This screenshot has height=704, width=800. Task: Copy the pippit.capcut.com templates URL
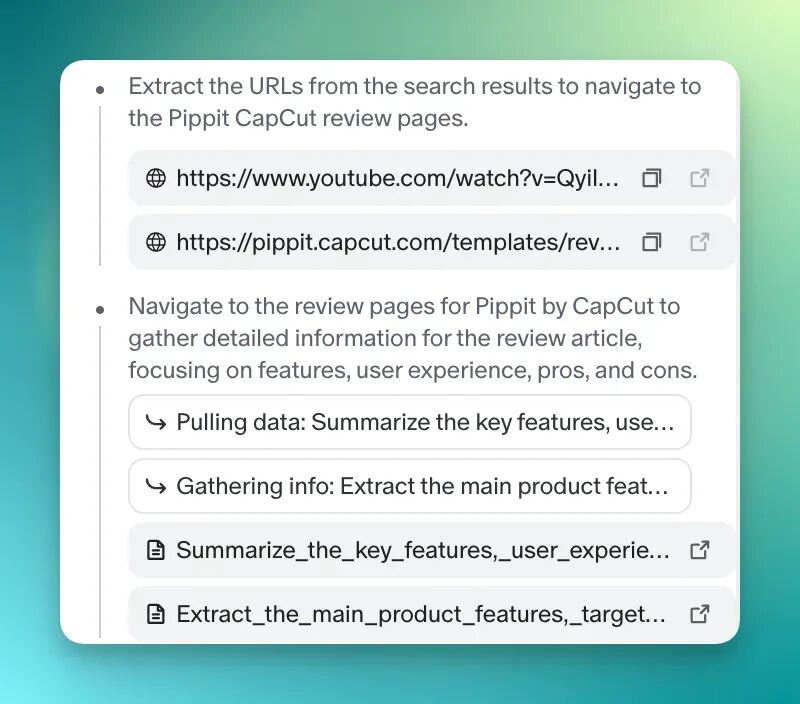tap(652, 242)
